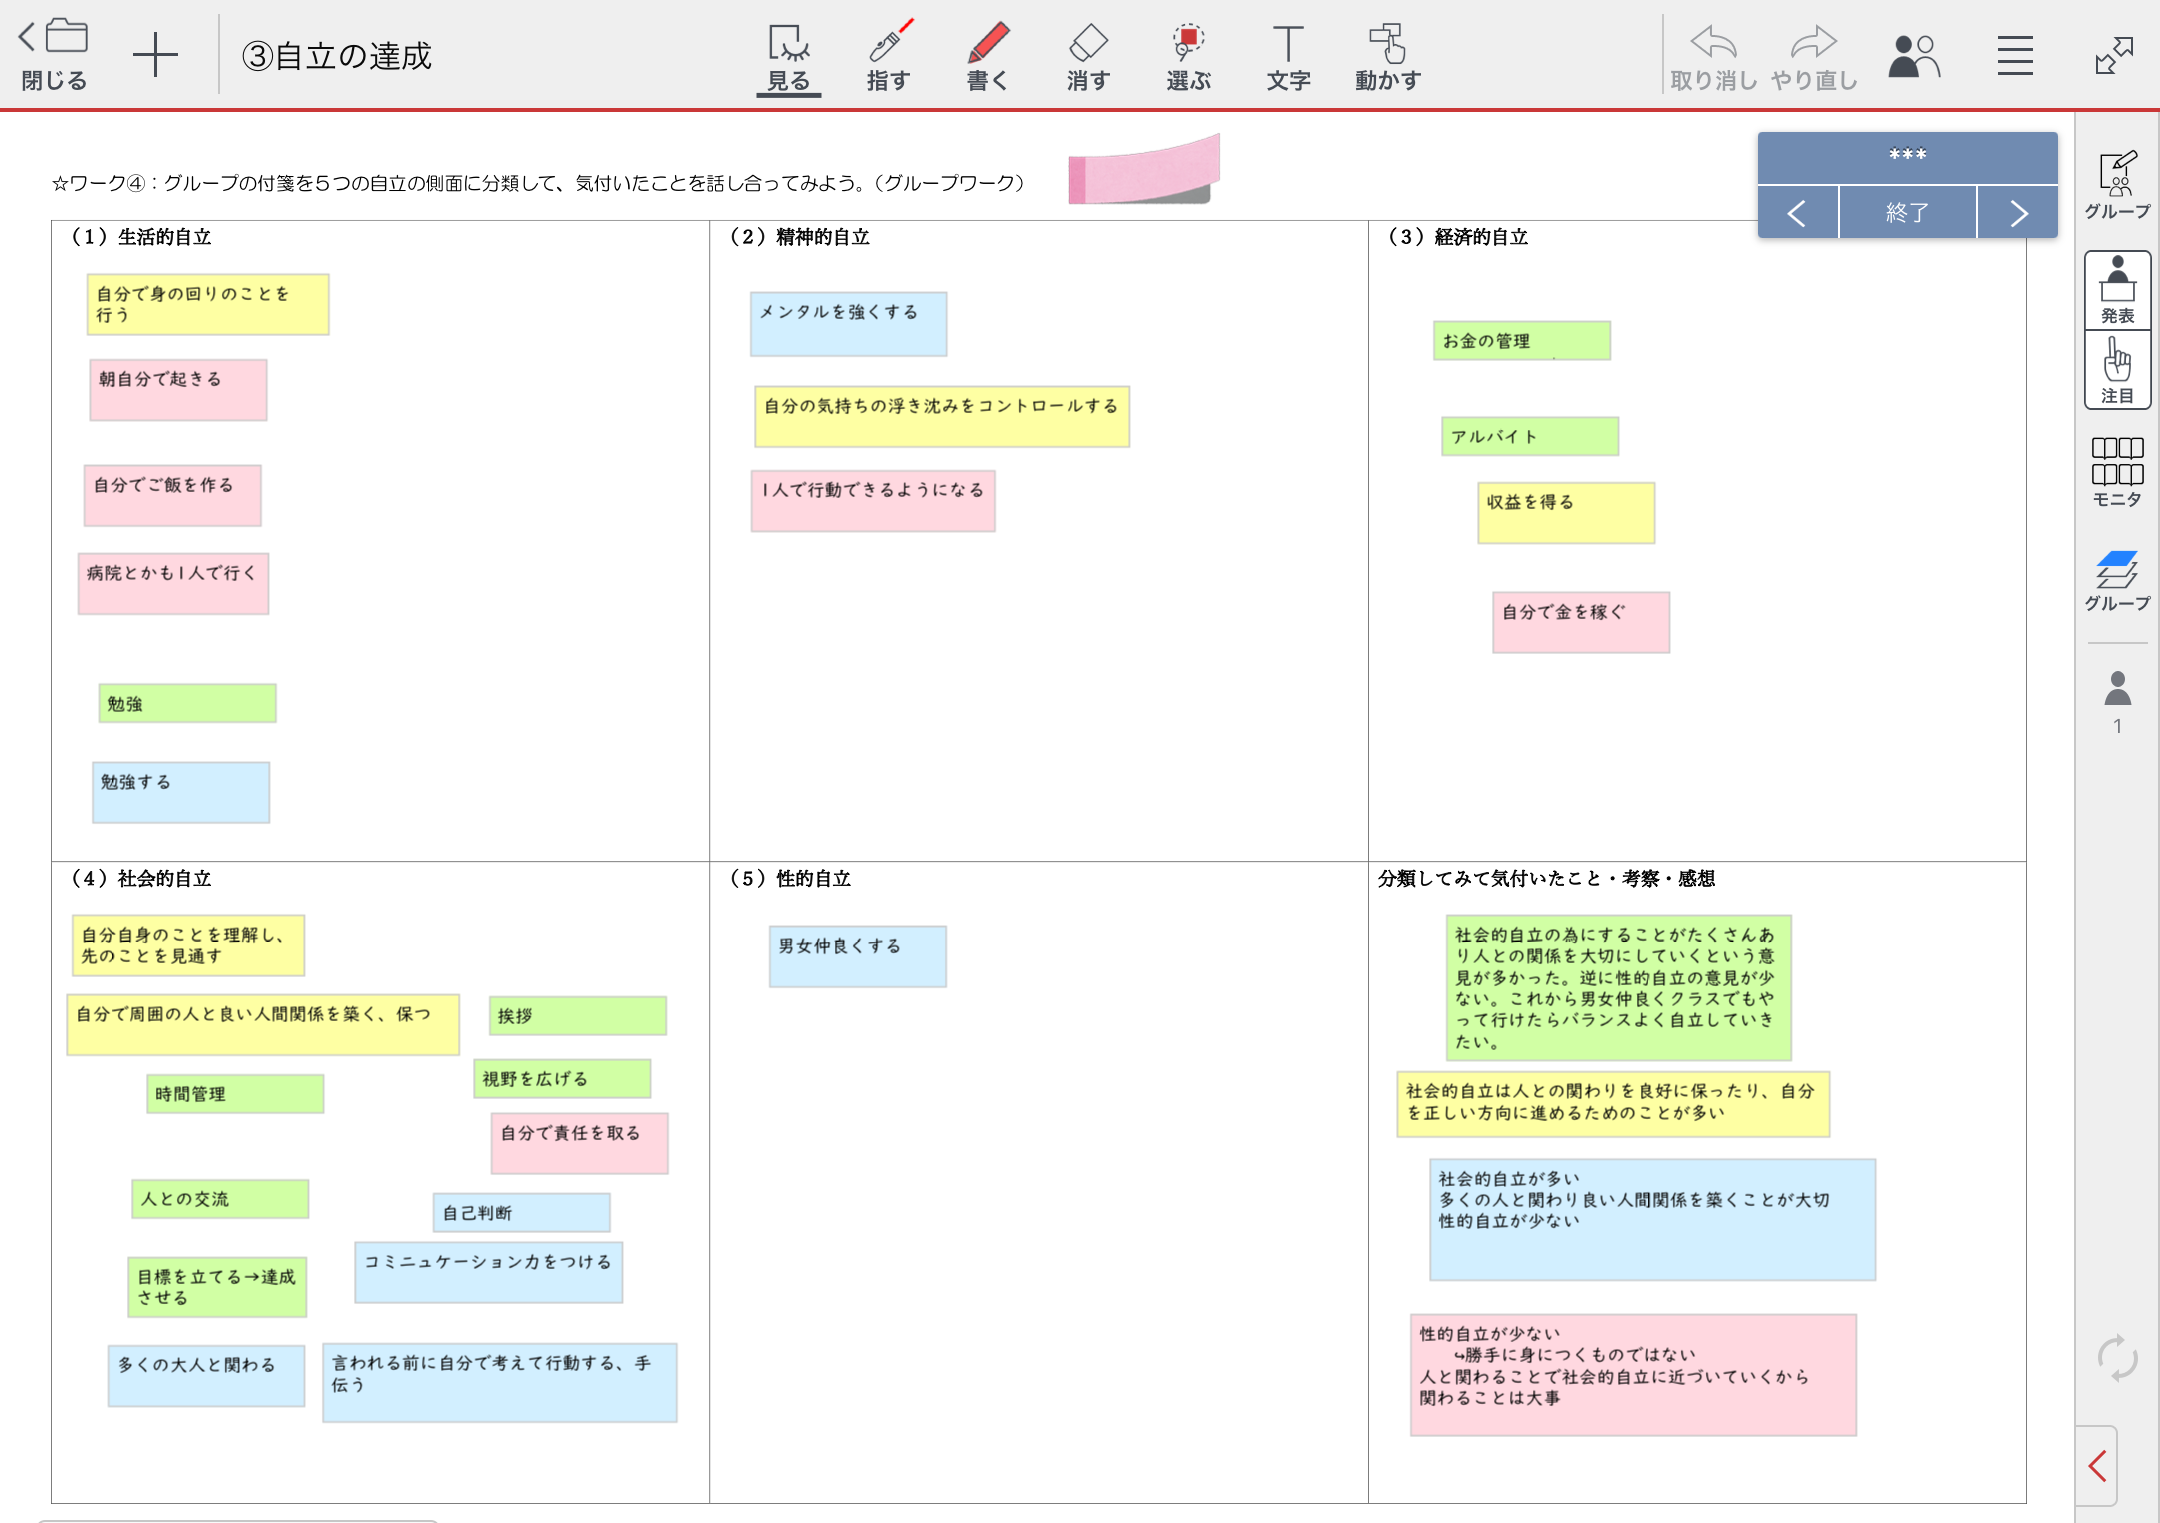
Task: Select the 動かす move tool
Action: pyautogui.click(x=1387, y=56)
